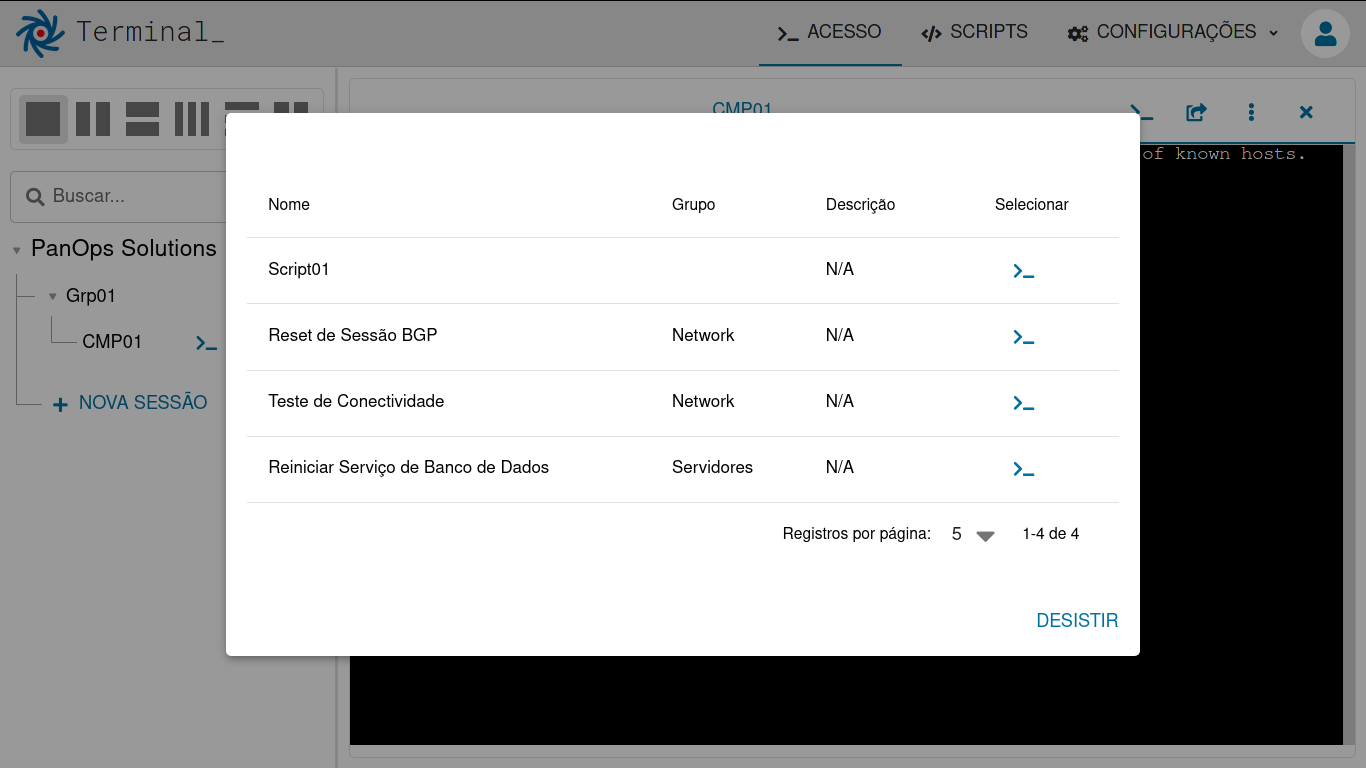Open the session more options menu

1251,112
